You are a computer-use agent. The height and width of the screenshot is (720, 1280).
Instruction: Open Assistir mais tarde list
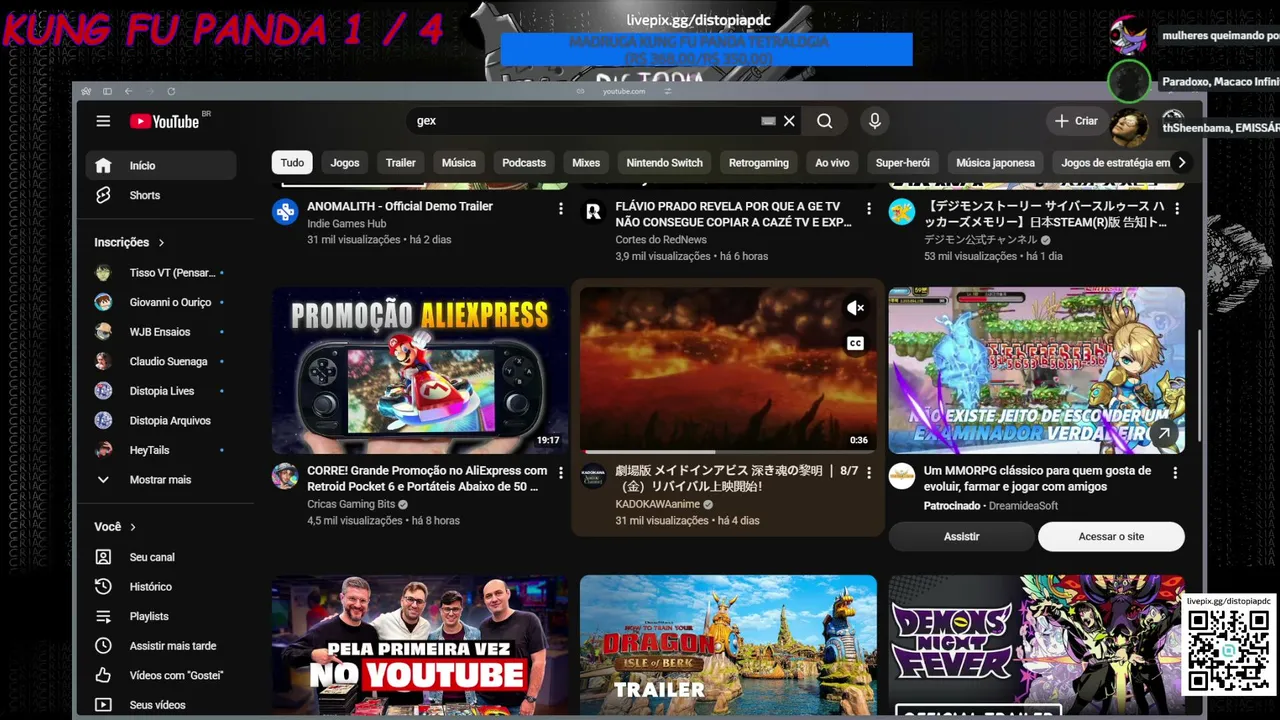(161, 646)
